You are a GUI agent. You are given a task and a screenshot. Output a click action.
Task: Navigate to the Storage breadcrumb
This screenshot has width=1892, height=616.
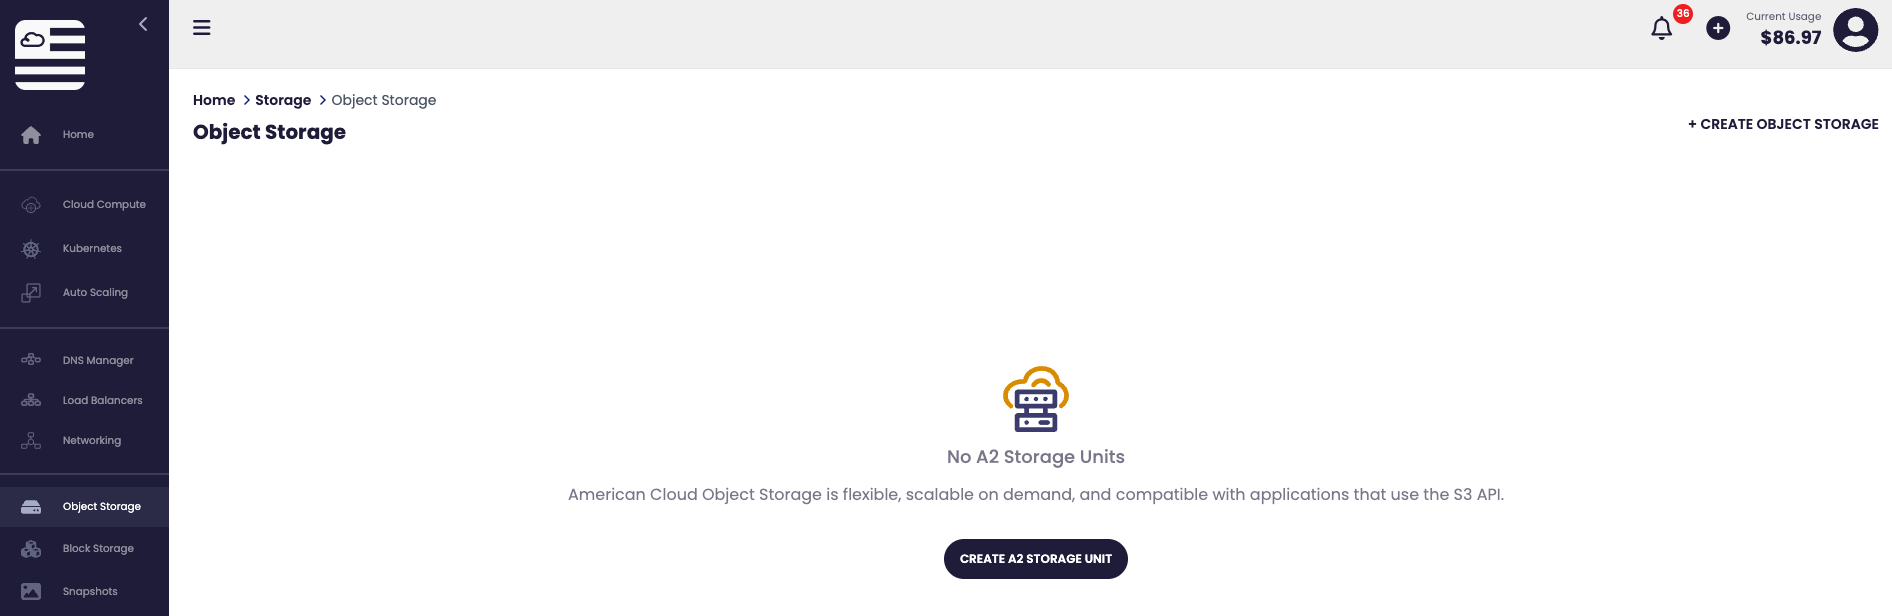coord(283,100)
